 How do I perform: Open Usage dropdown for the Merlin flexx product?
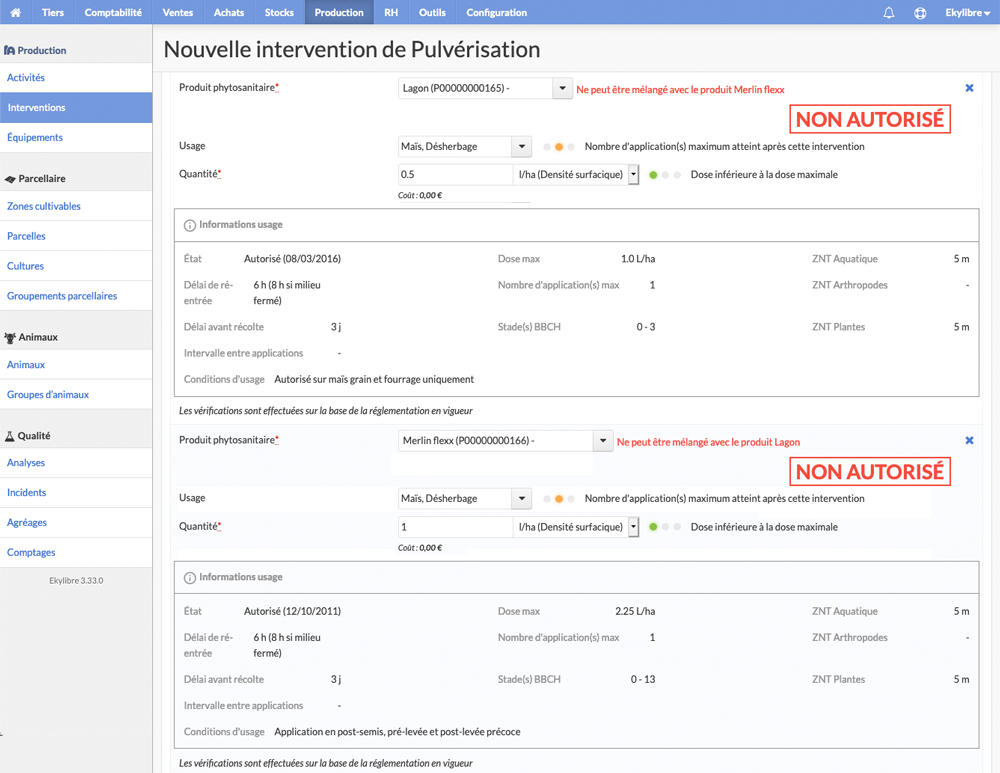click(521, 498)
